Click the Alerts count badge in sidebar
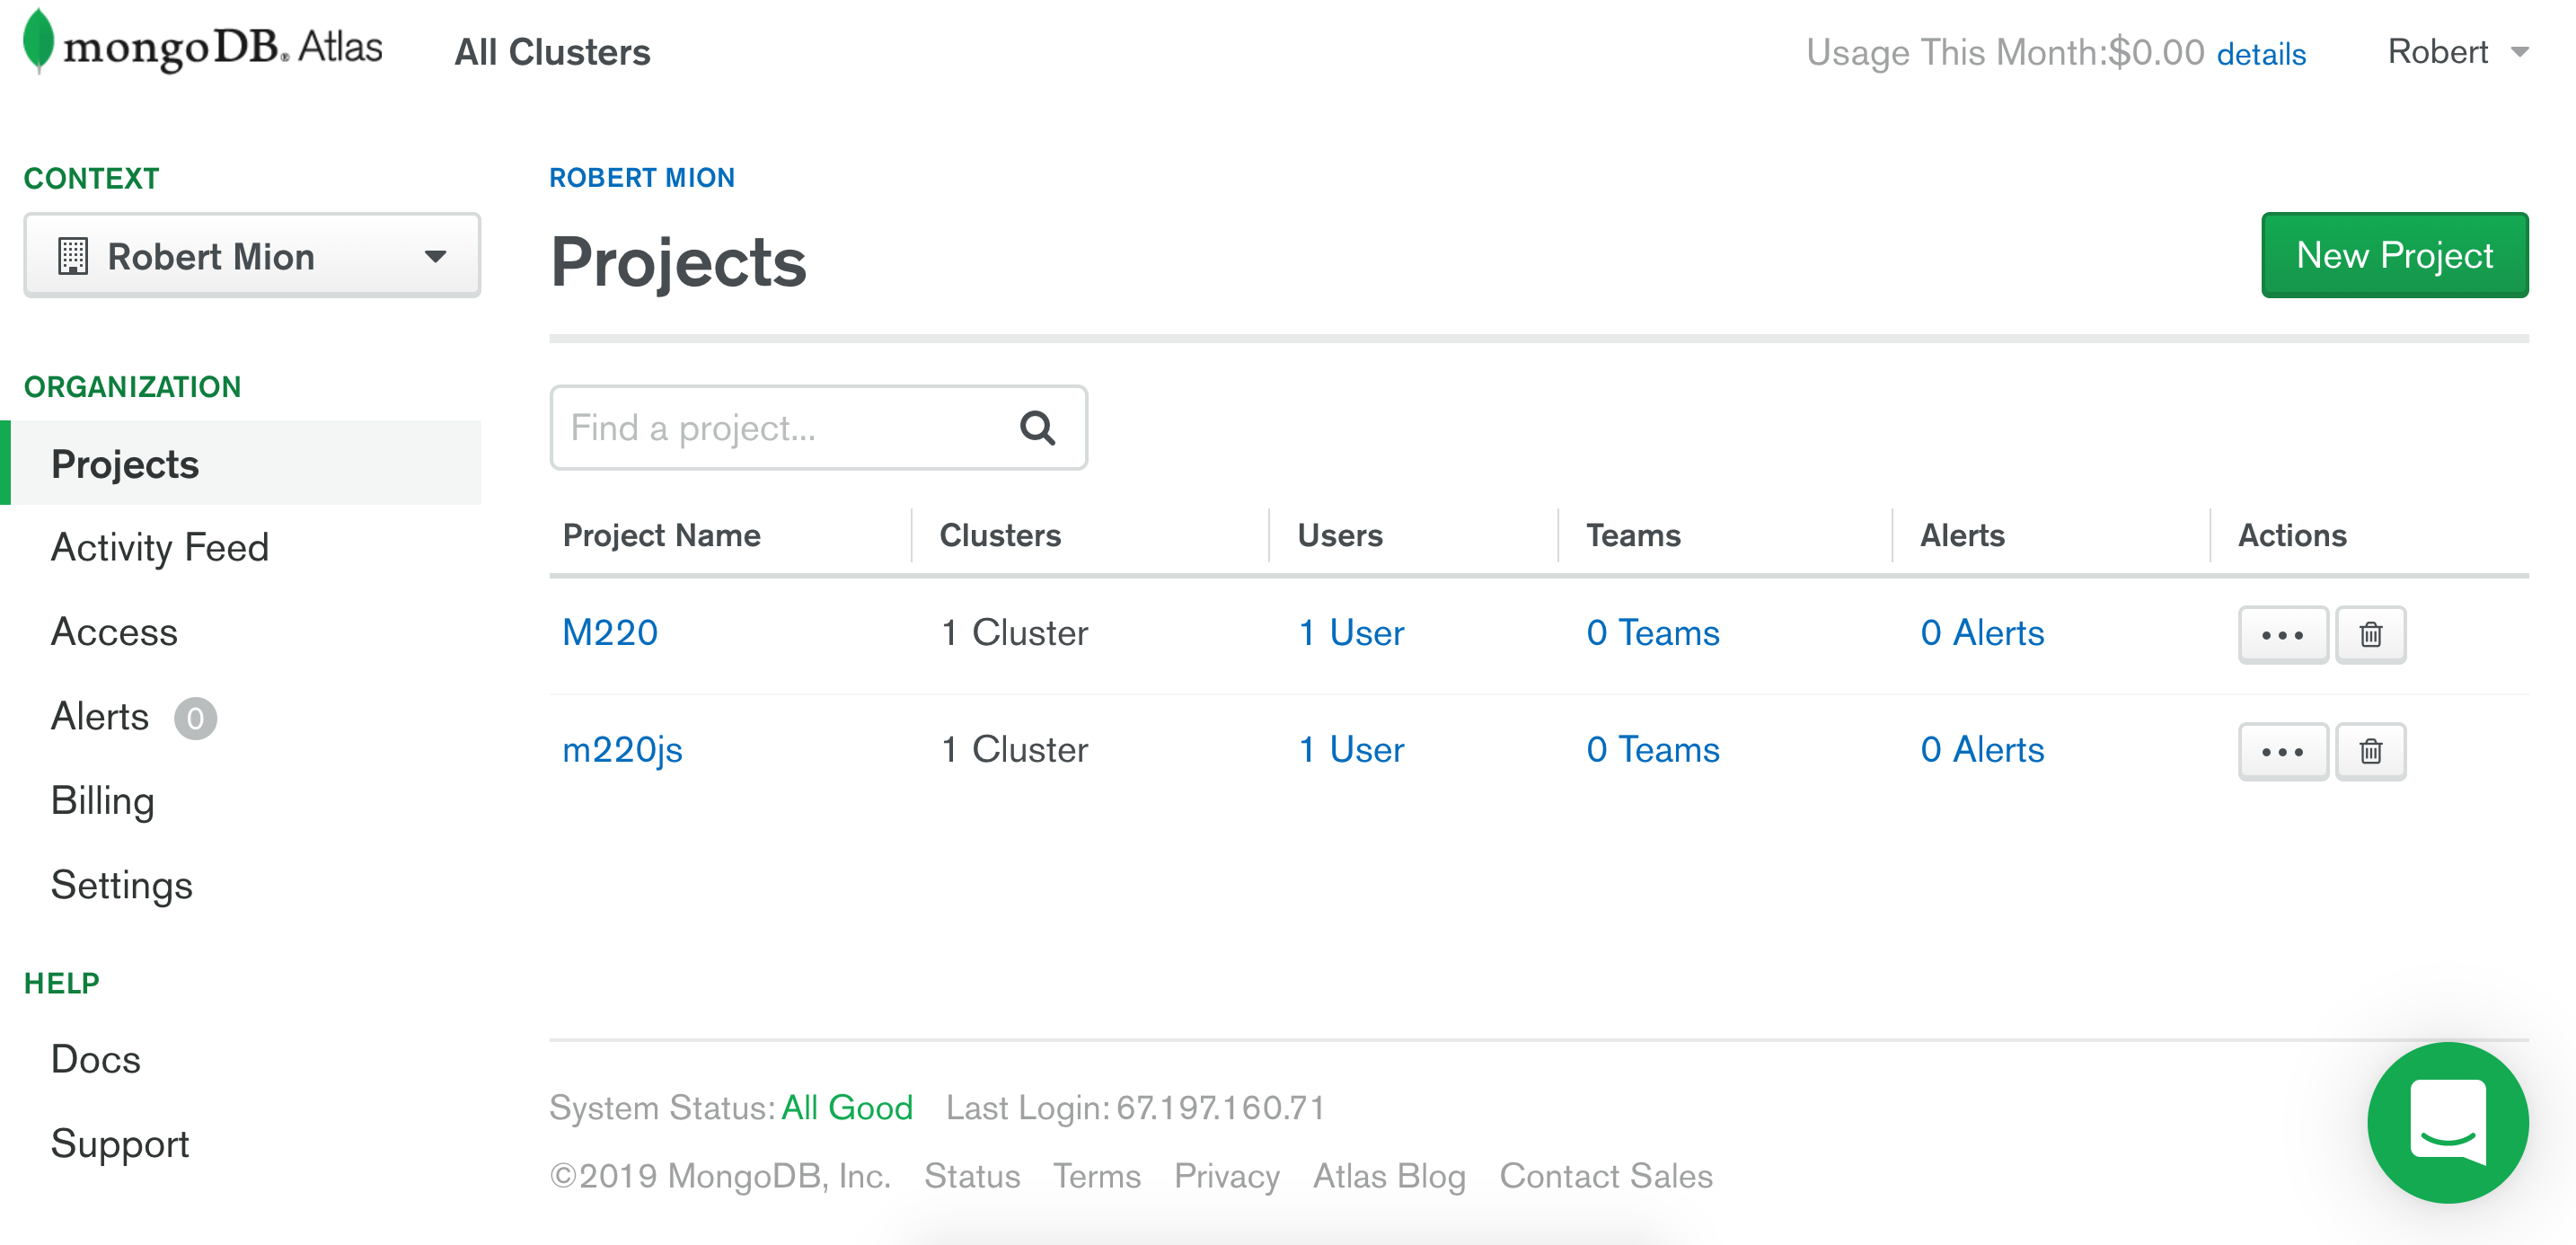Image resolution: width=2576 pixels, height=1245 pixels. click(195, 718)
